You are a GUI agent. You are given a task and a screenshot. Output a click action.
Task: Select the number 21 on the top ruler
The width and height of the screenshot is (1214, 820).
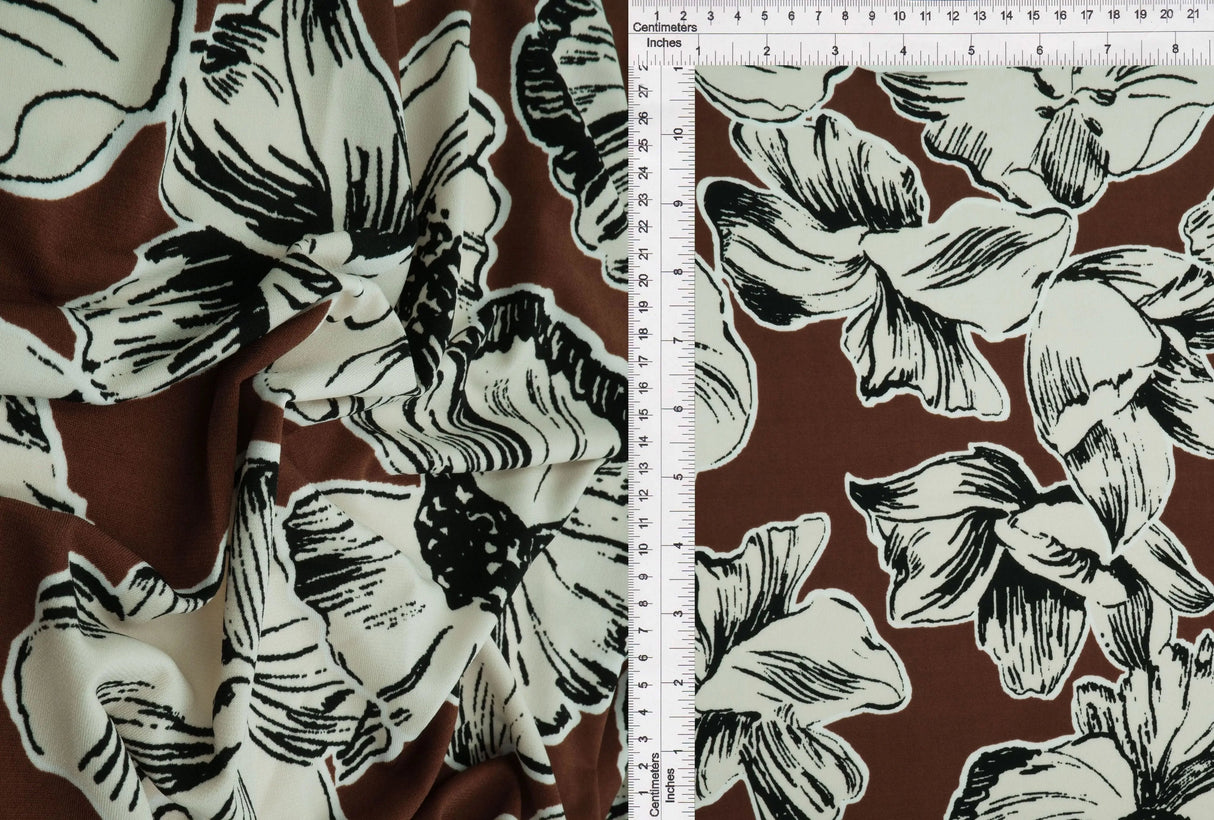tap(1191, 14)
